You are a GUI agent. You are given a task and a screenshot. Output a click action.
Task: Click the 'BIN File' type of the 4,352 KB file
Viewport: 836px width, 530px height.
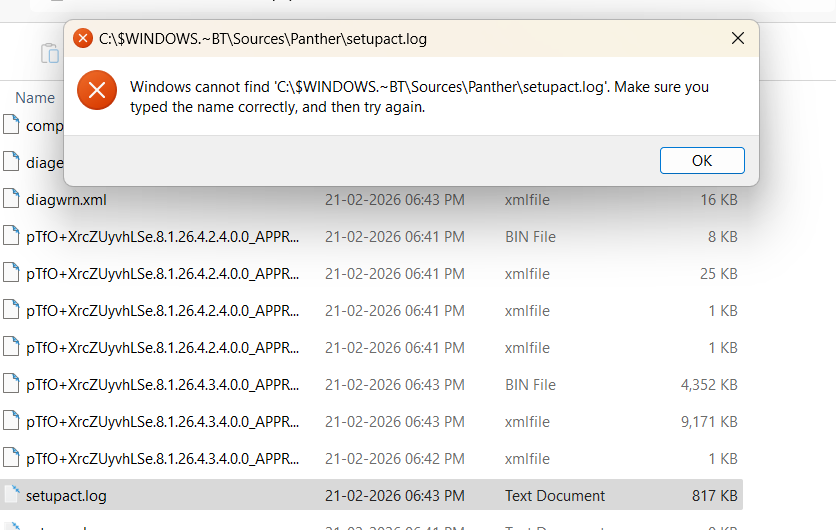click(530, 385)
